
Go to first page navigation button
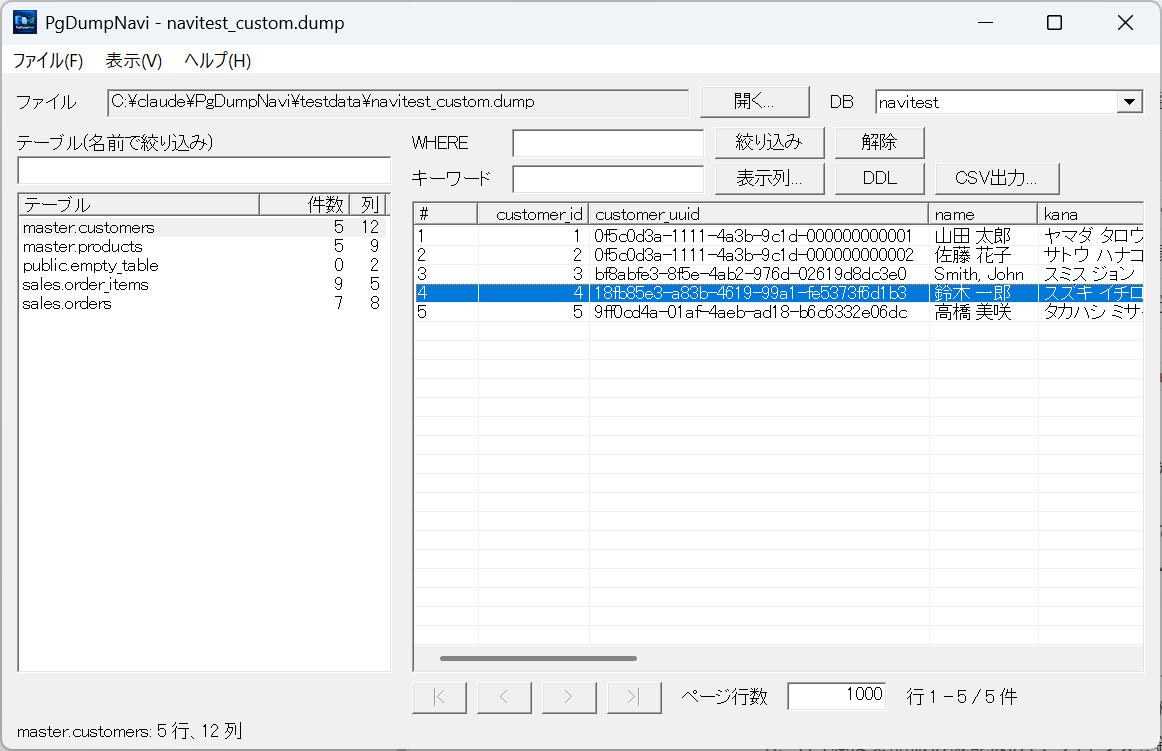pos(439,697)
